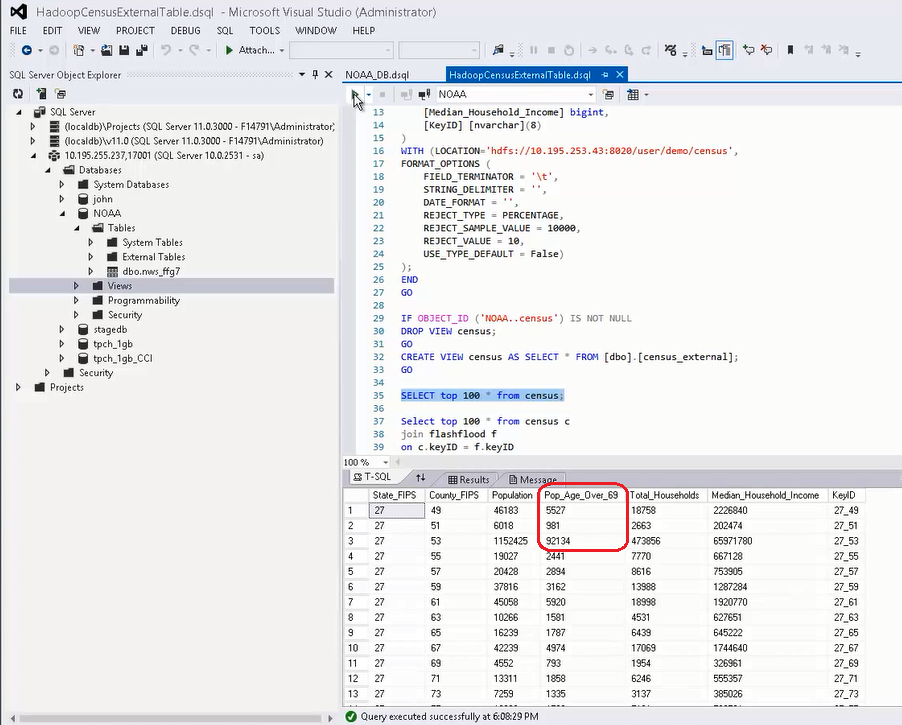Viewport: 902px width, 725px height.
Task: Click the New Project icon in toolbar
Action: point(79,51)
